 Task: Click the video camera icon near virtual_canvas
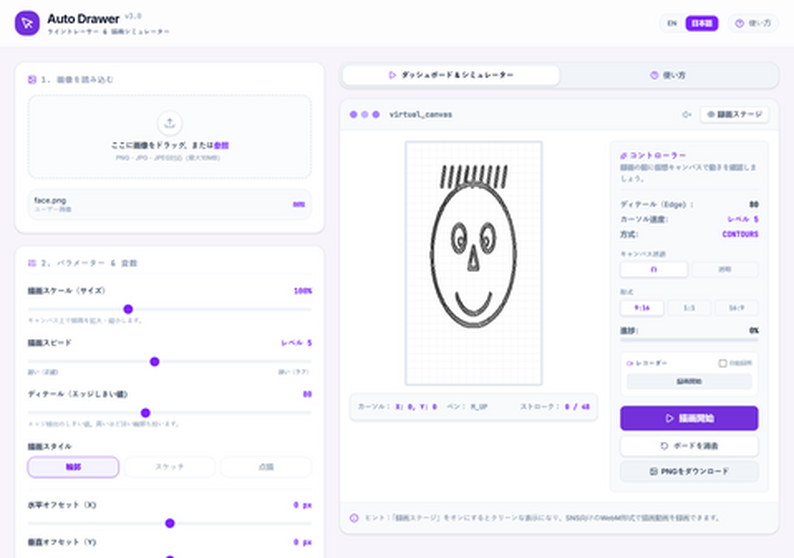[687, 114]
